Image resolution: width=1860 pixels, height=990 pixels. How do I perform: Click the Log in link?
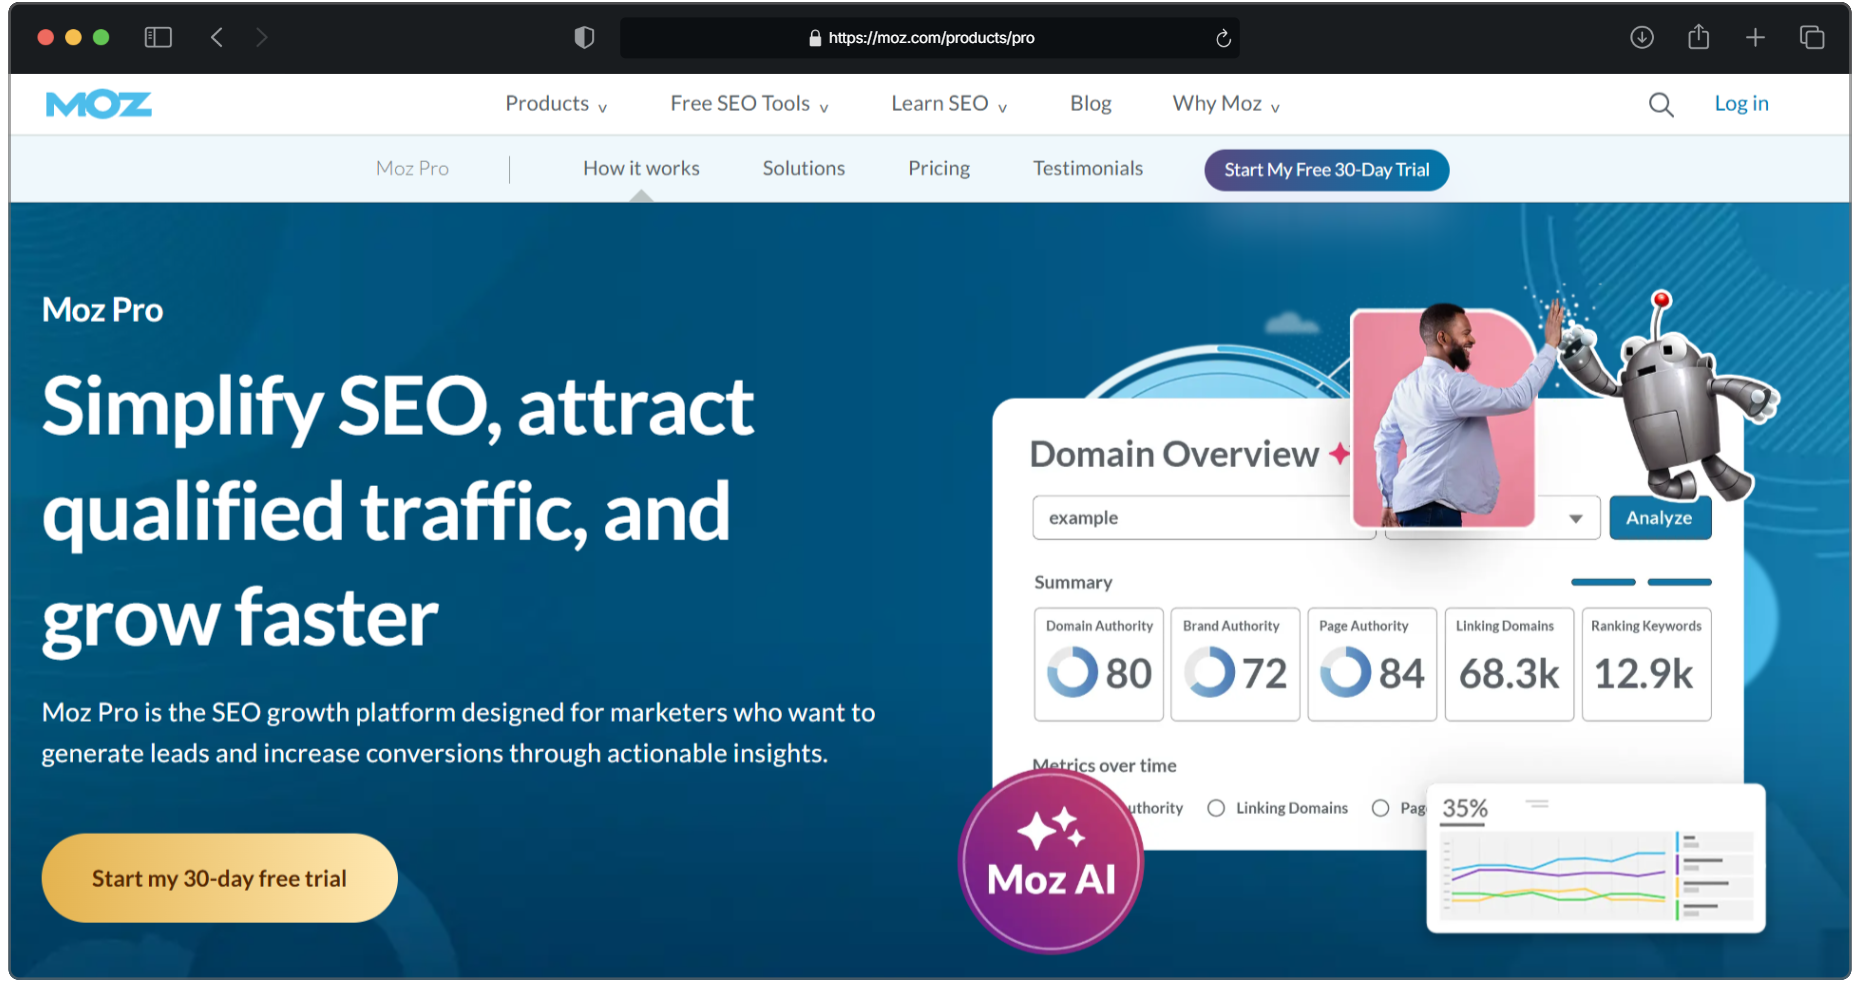1741,104
